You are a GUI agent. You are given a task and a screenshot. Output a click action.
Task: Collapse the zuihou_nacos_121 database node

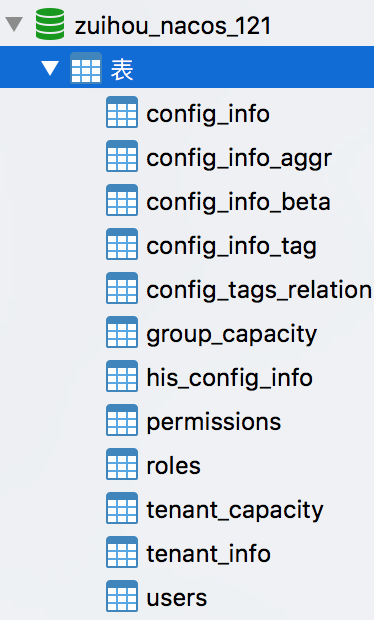click(x=14, y=24)
